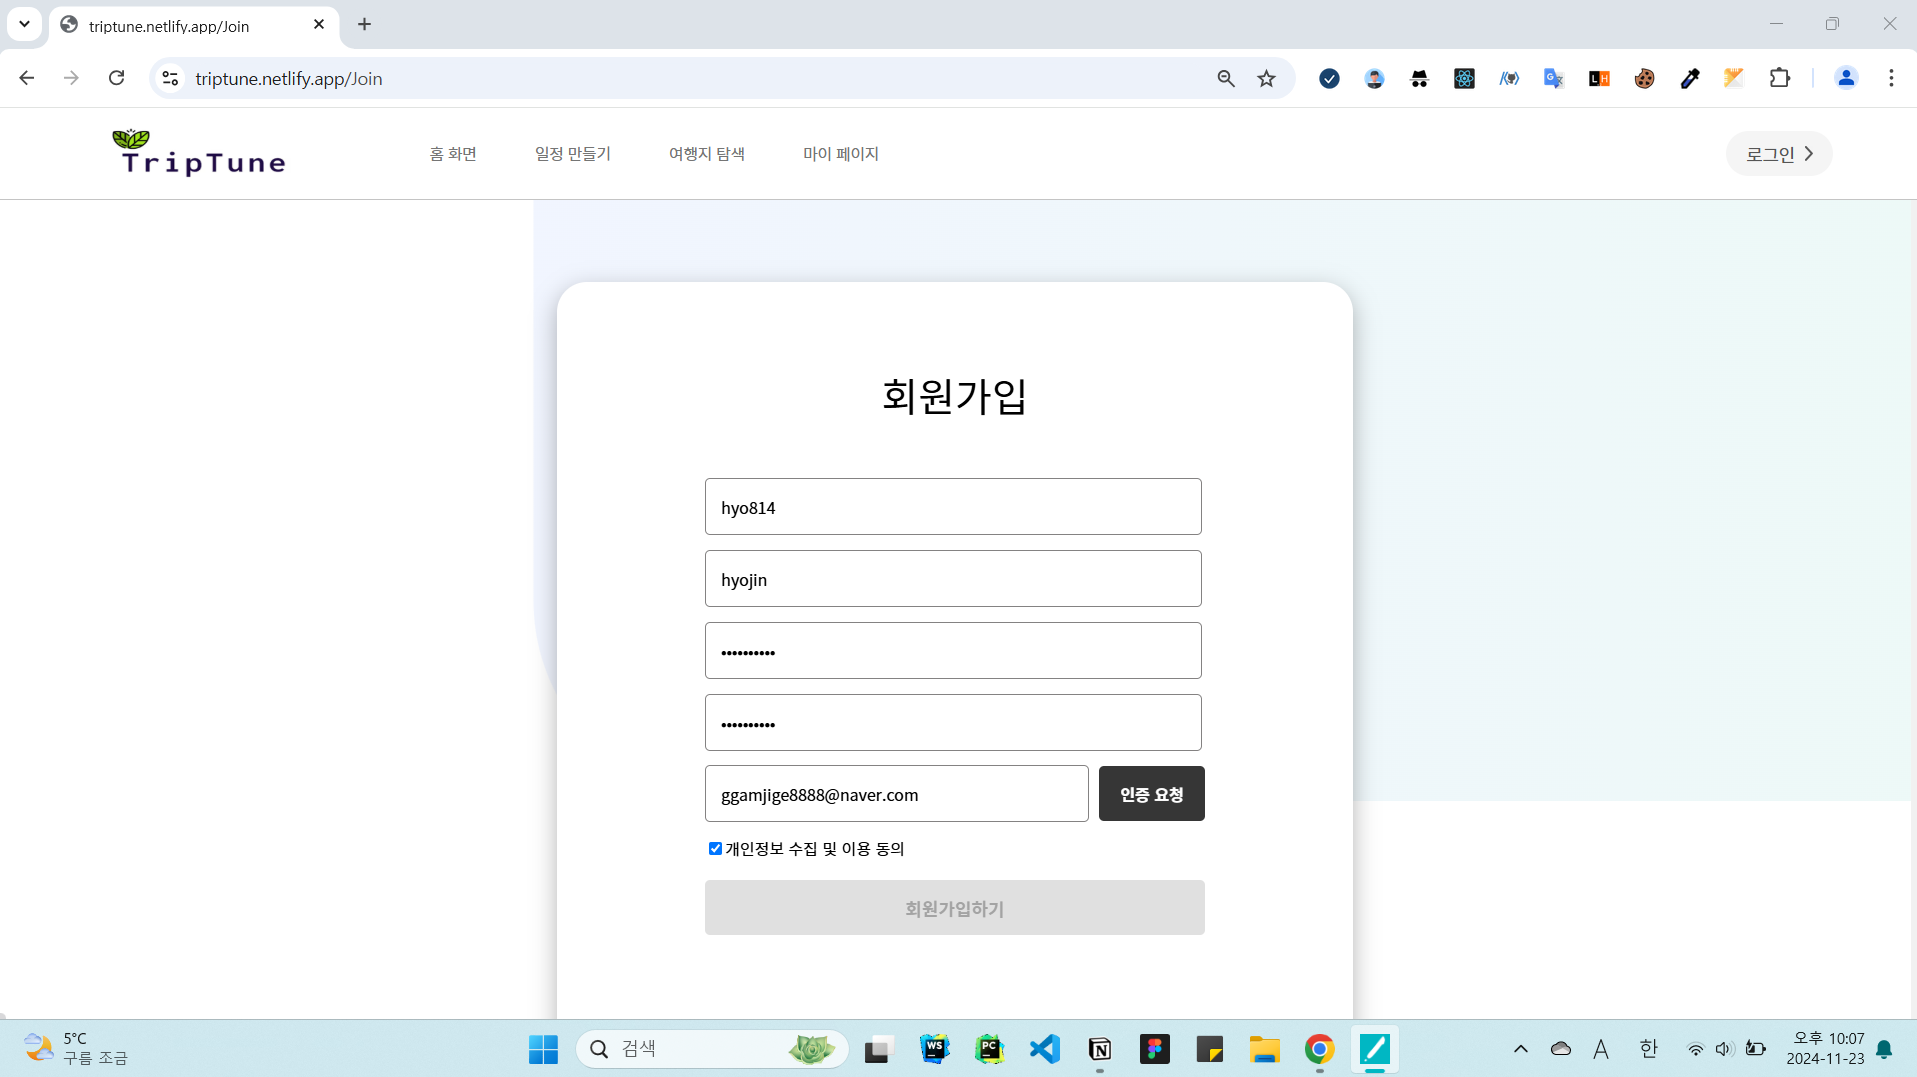This screenshot has height=1077, width=1917.
Task: Click the color picker eyedropper extension
Action: (x=1689, y=78)
